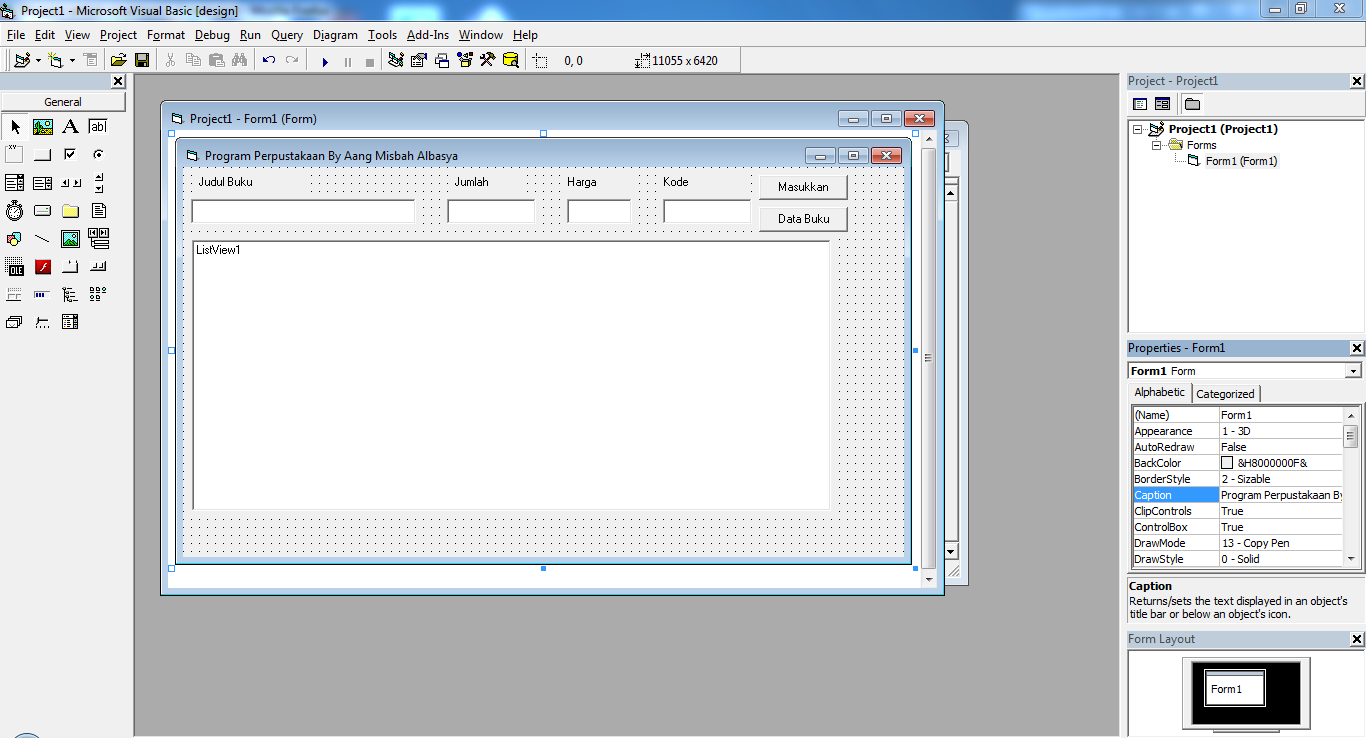Start the project using the Run toolbar icon
1366x738 pixels.
coord(325,60)
